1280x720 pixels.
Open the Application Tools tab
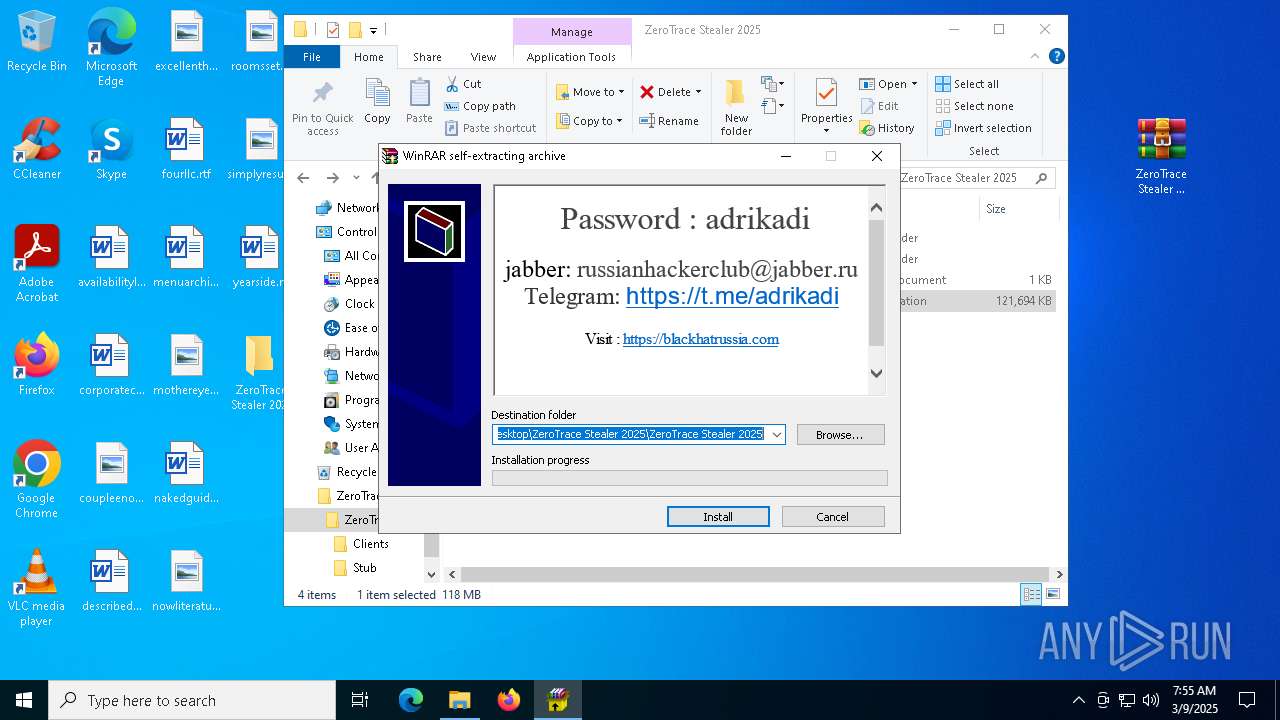click(x=571, y=57)
